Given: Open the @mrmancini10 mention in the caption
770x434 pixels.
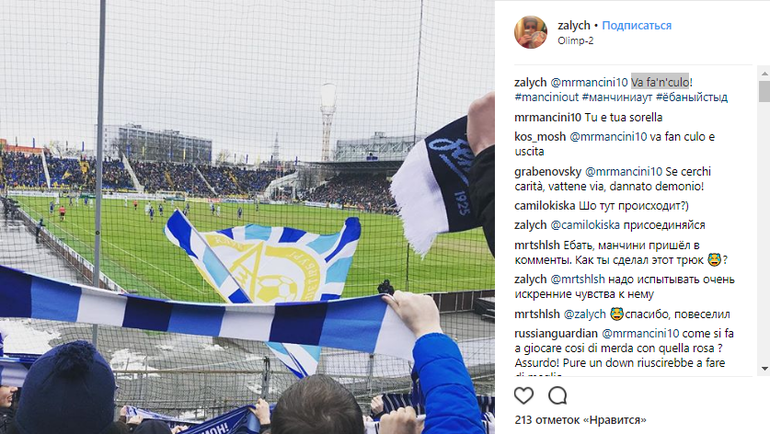Looking at the screenshot, I should (x=589, y=82).
